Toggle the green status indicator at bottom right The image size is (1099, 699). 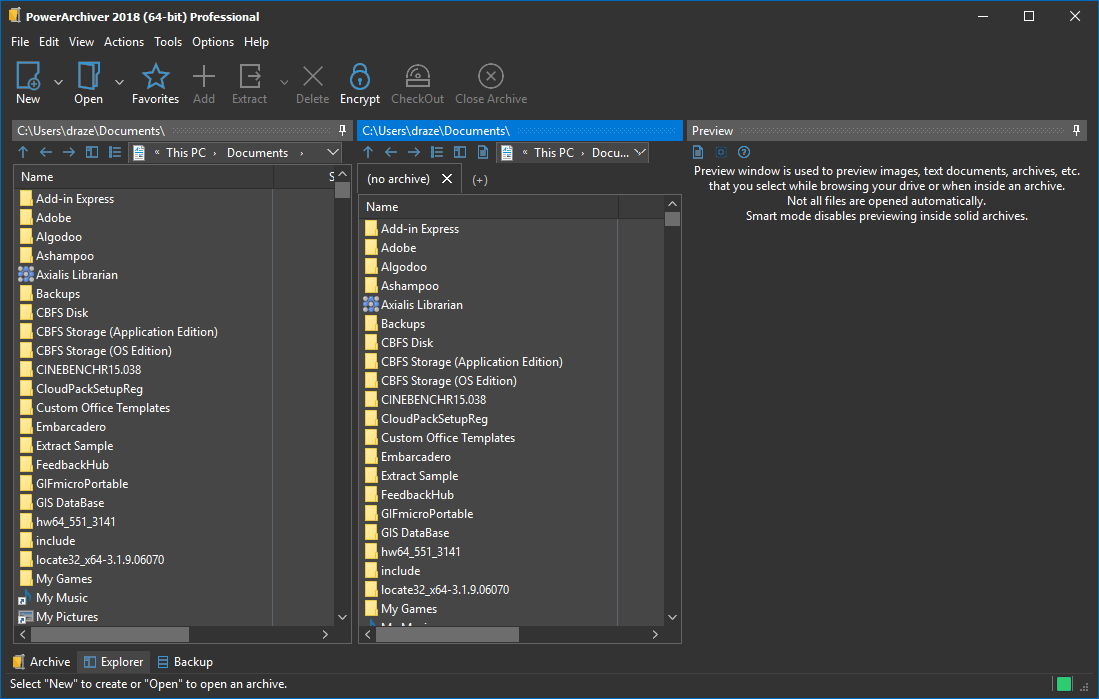coord(1064,684)
